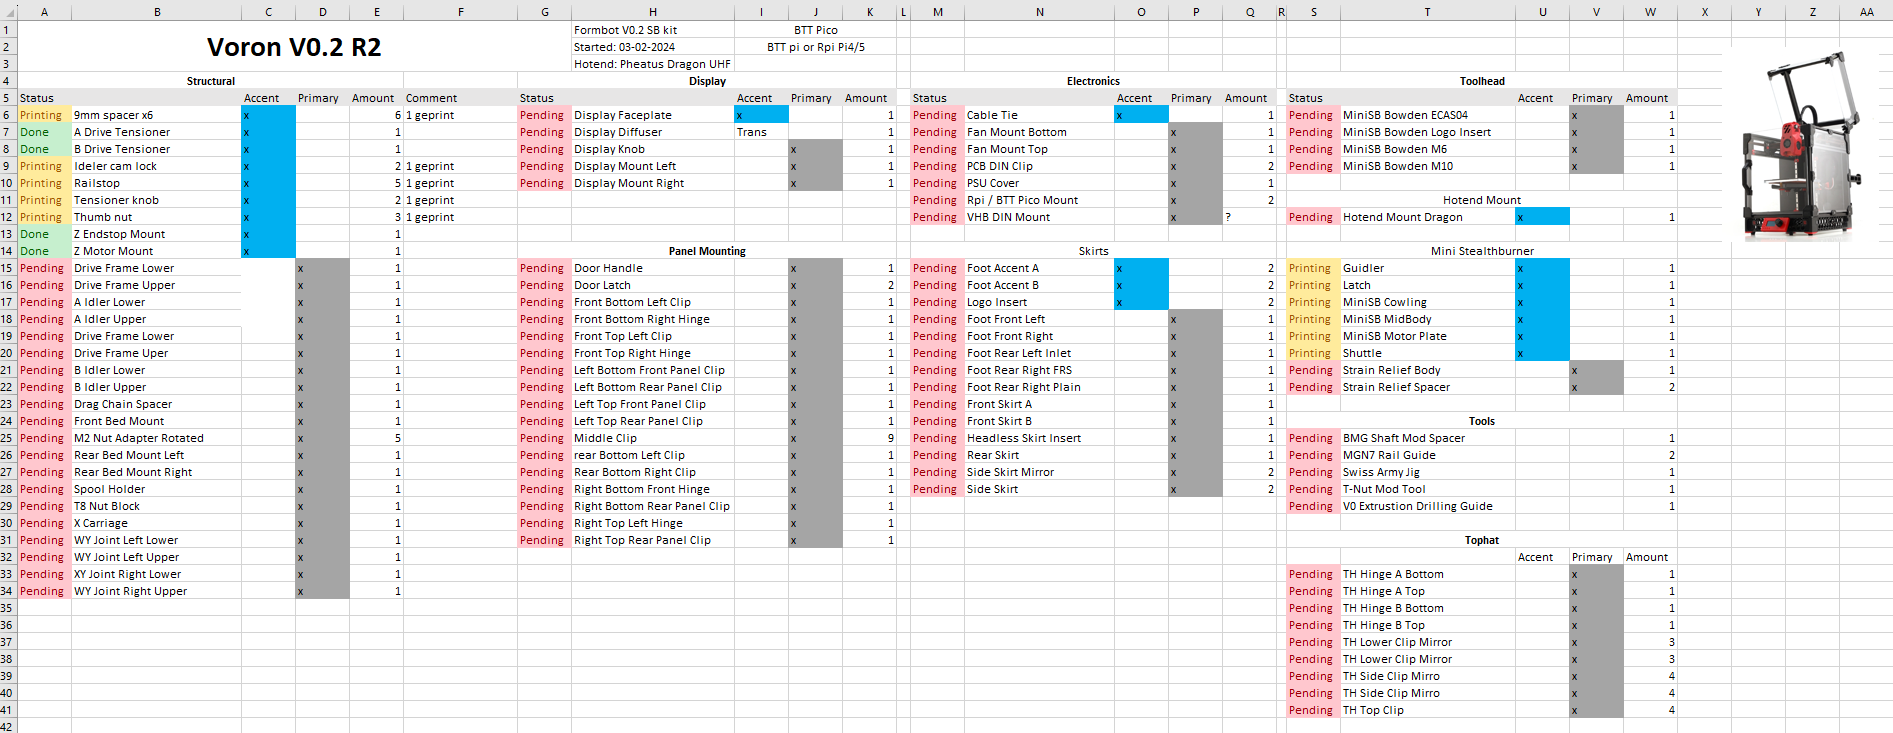This screenshot has height=733, width=1893.
Task: Click the Mini Stealthburner section header
Action: [x=1482, y=251]
